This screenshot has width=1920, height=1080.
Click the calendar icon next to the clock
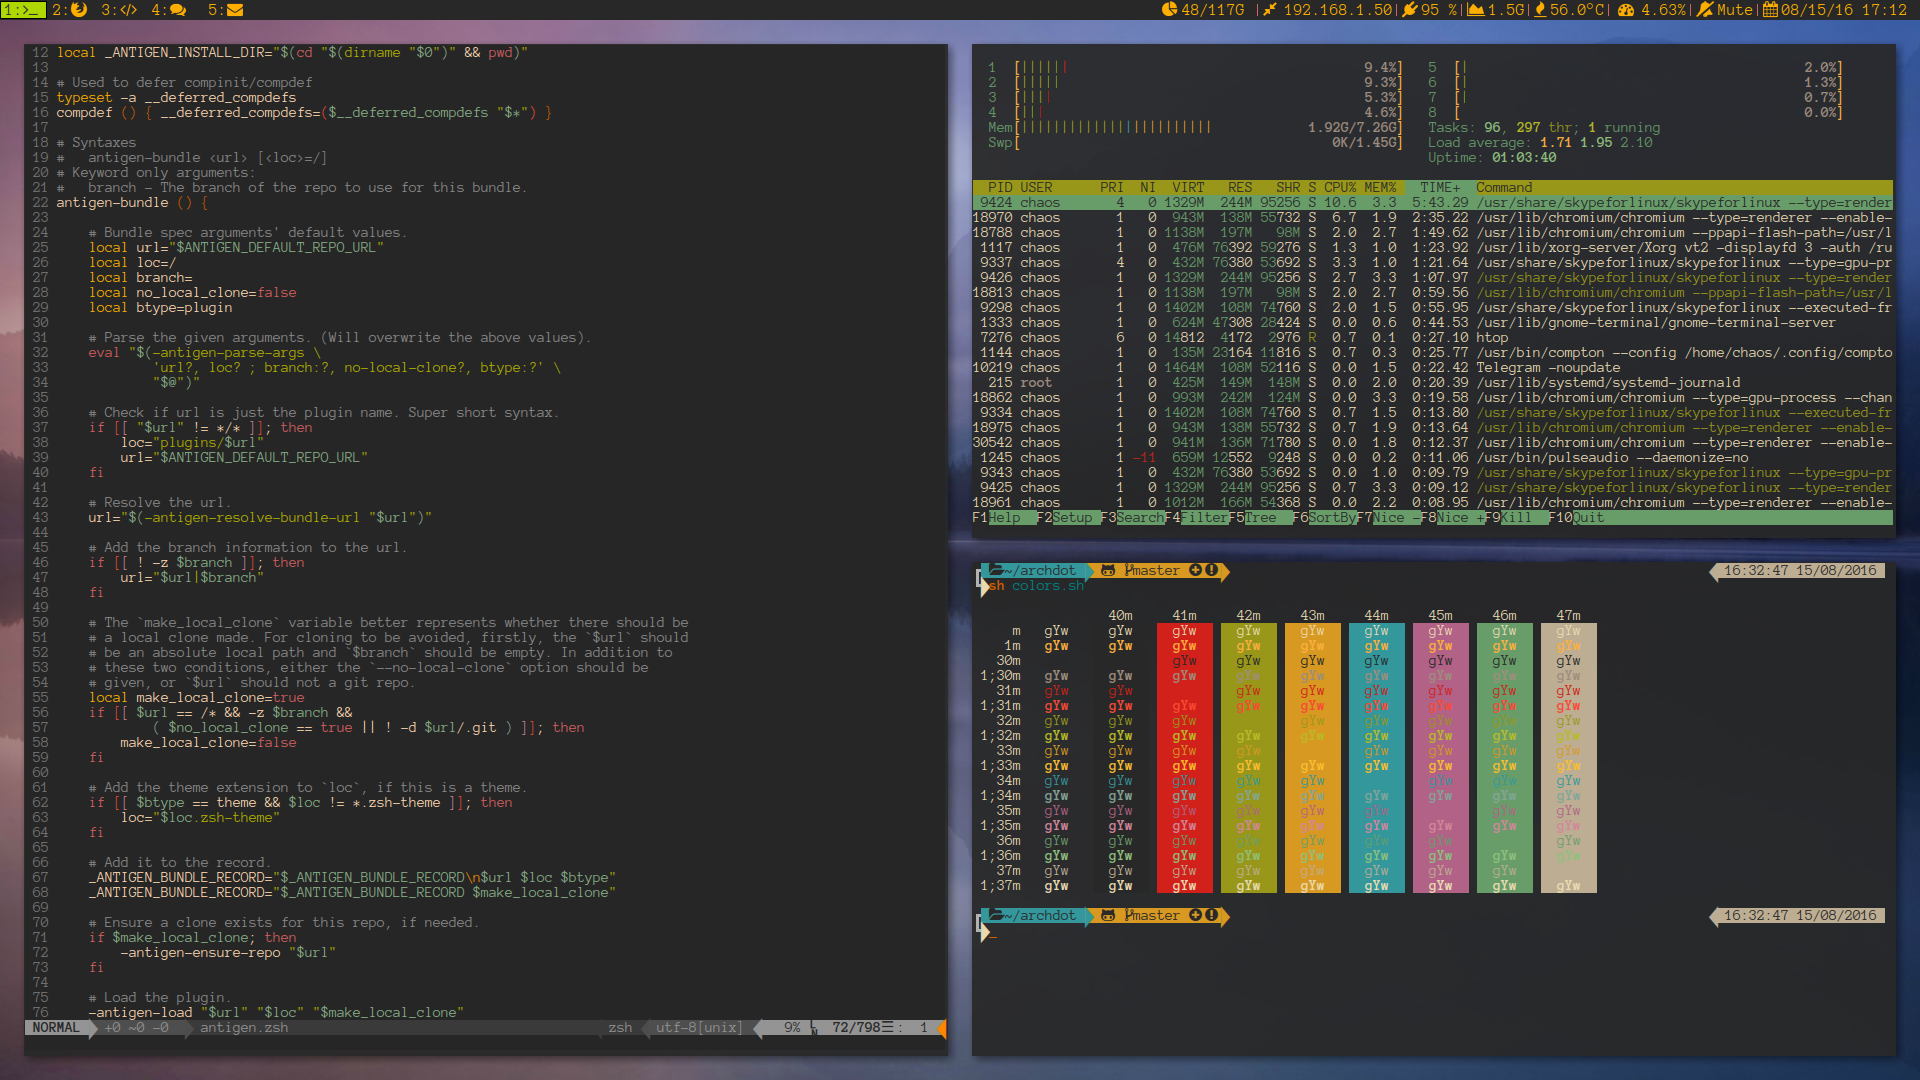tap(1768, 11)
